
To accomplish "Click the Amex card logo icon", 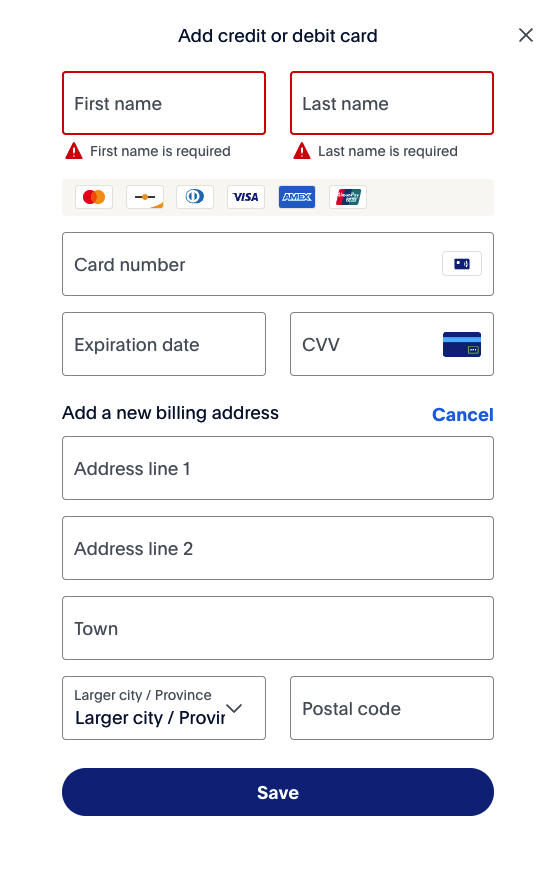I will (297, 197).
